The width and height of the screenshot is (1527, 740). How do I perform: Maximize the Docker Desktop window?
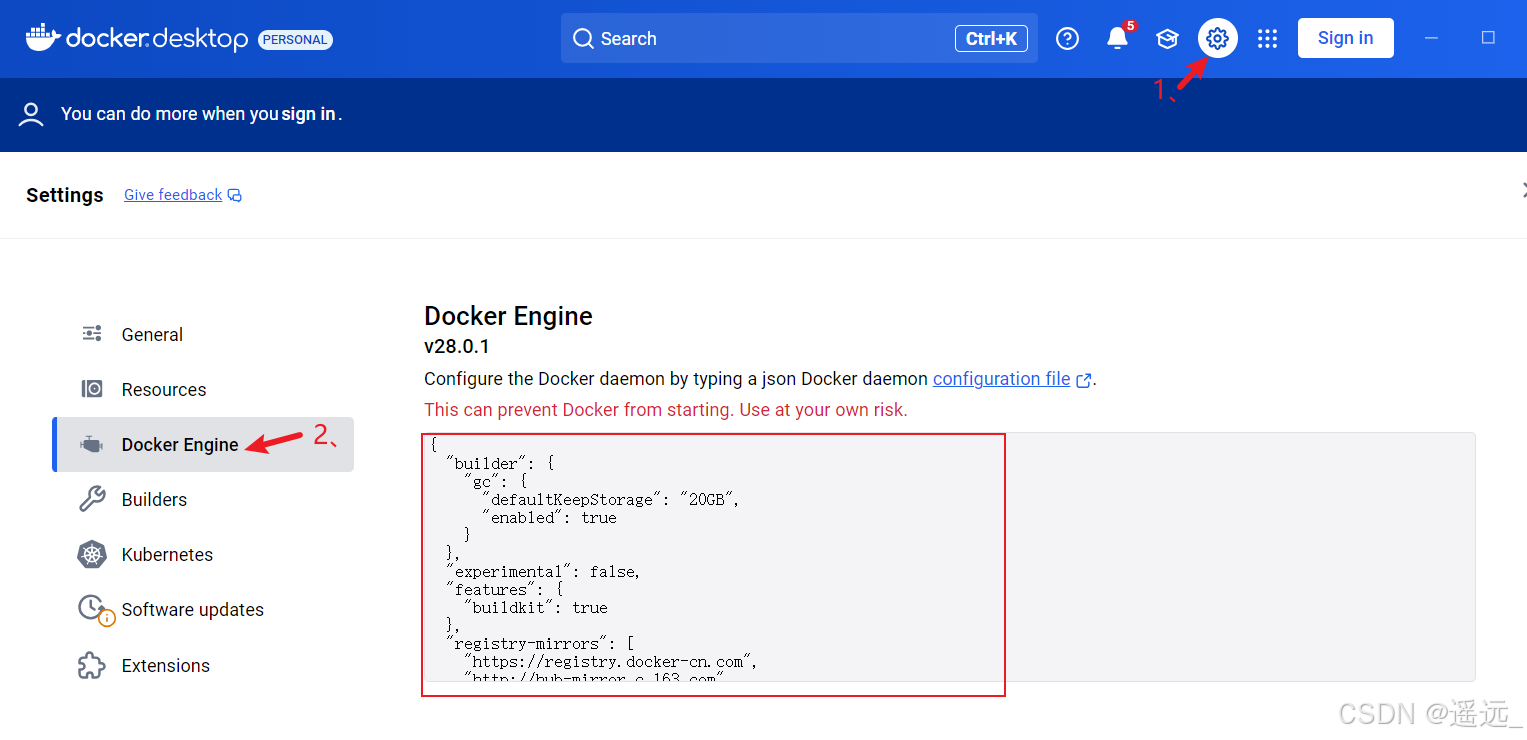coord(1488,38)
